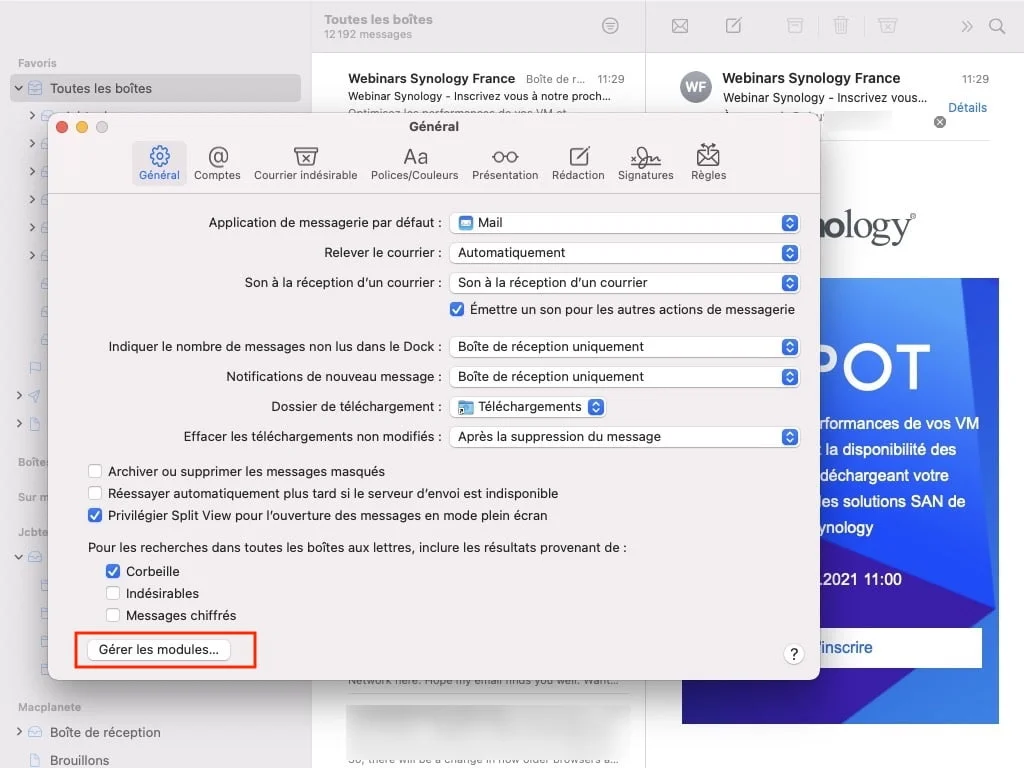Select Macplanete Boîte de réception mailbox

coord(105,733)
